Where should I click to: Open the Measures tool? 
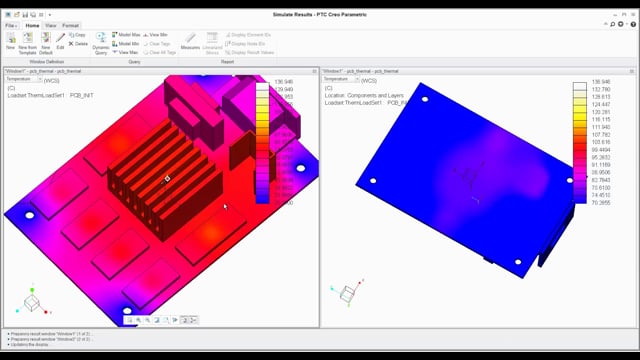pos(190,41)
